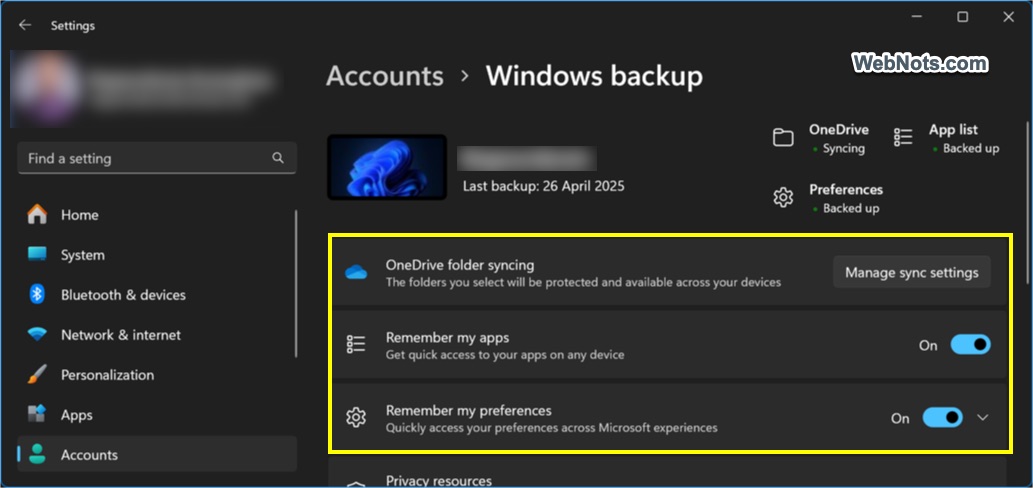Click the Bluetooth icon in sidebar
The image size is (1033, 488).
(x=37, y=294)
